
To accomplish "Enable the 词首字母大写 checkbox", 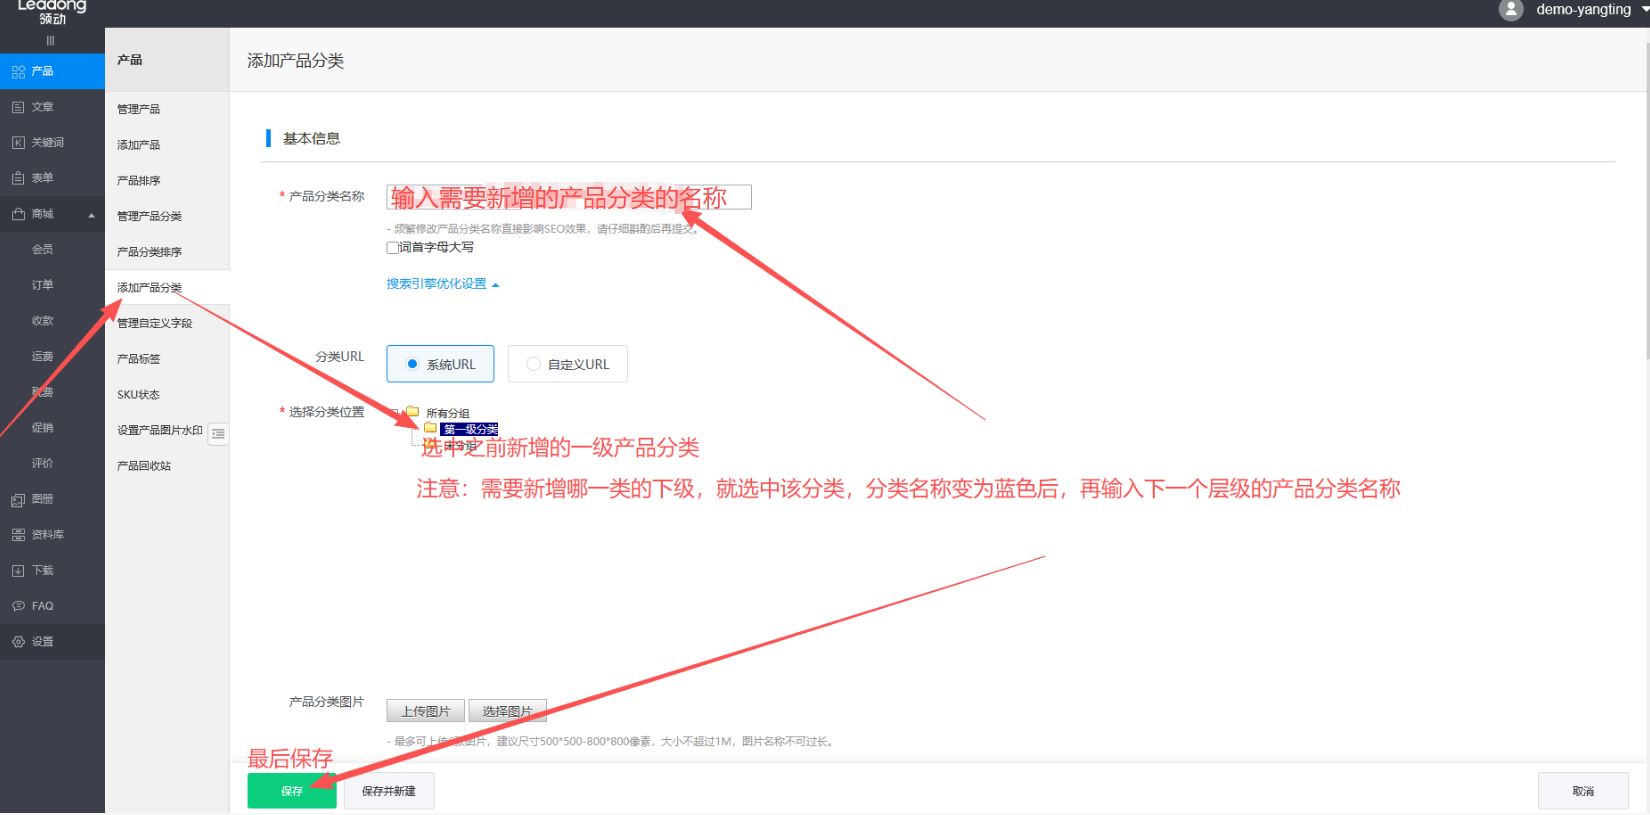I will [x=393, y=248].
